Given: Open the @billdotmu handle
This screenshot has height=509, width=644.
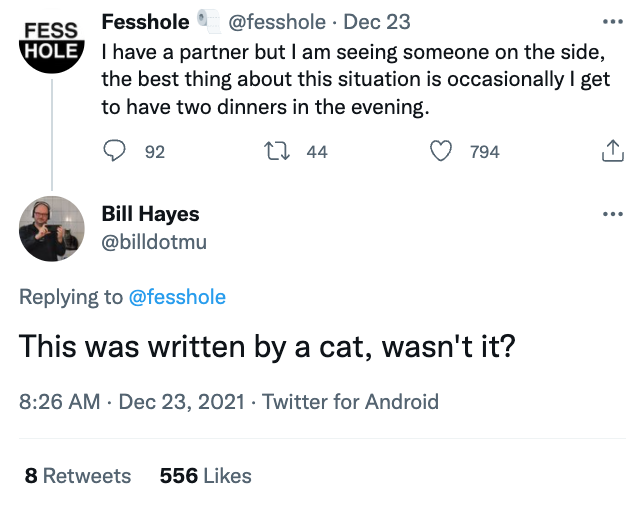Looking at the screenshot, I should (x=154, y=241).
